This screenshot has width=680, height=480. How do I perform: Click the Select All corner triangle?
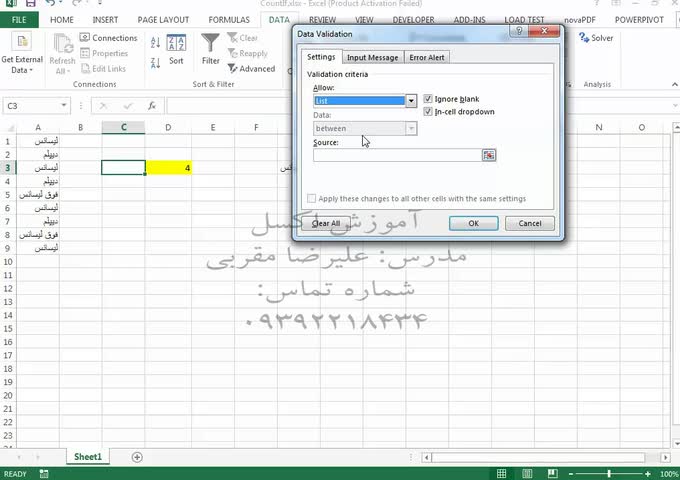tap(9, 127)
